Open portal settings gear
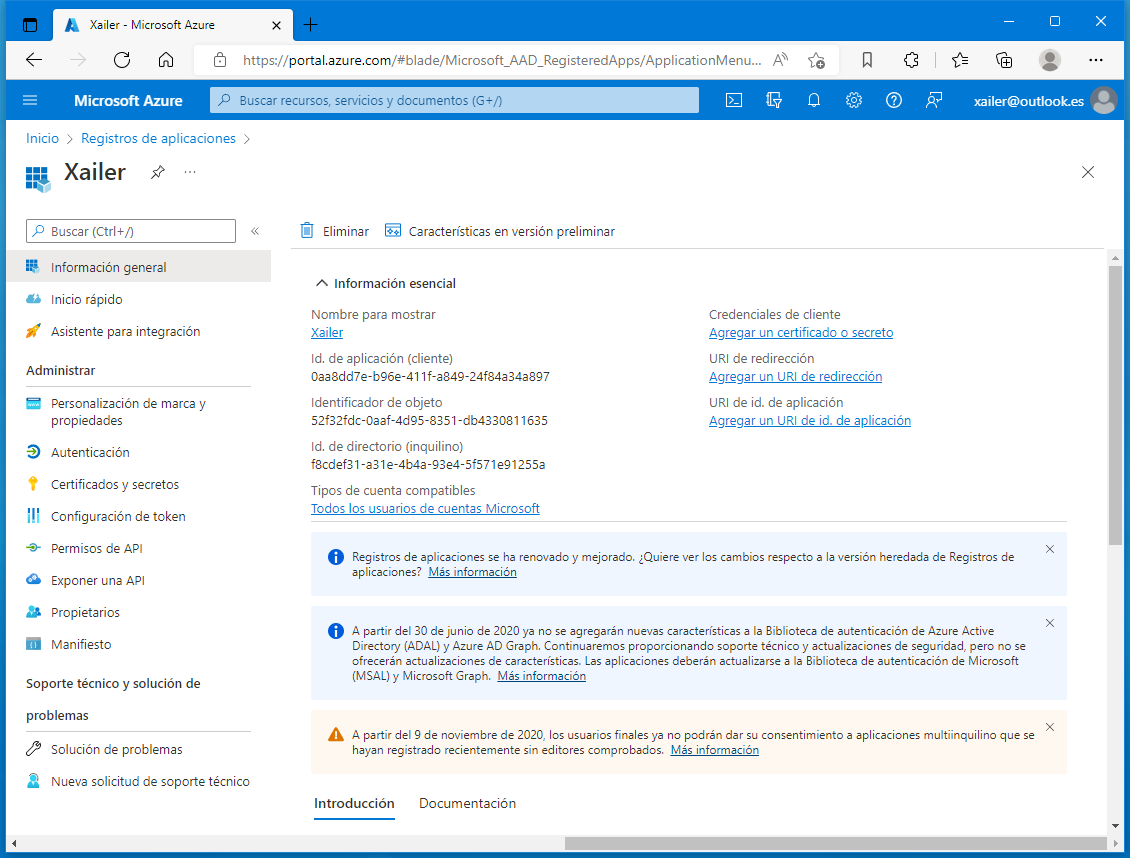 click(854, 100)
